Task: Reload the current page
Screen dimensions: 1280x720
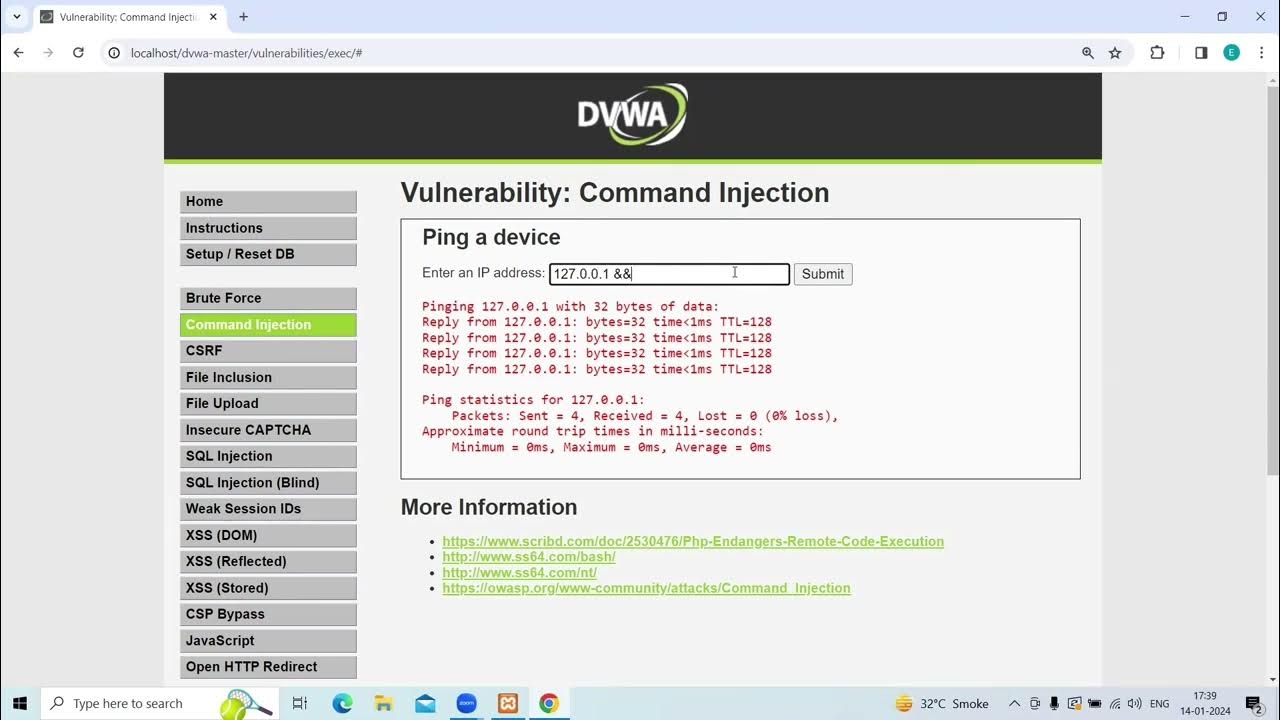Action: [x=78, y=53]
